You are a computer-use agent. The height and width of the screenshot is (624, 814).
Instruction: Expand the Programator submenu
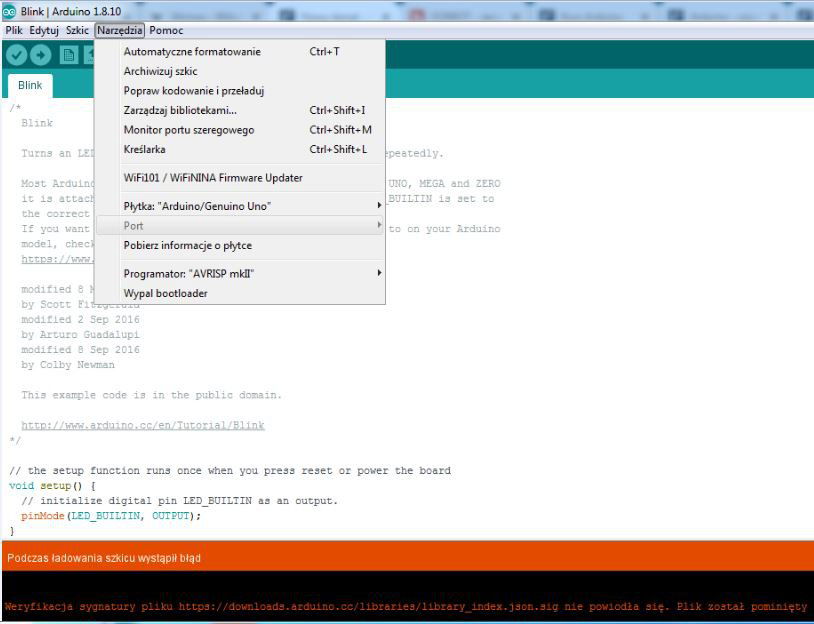point(240,274)
